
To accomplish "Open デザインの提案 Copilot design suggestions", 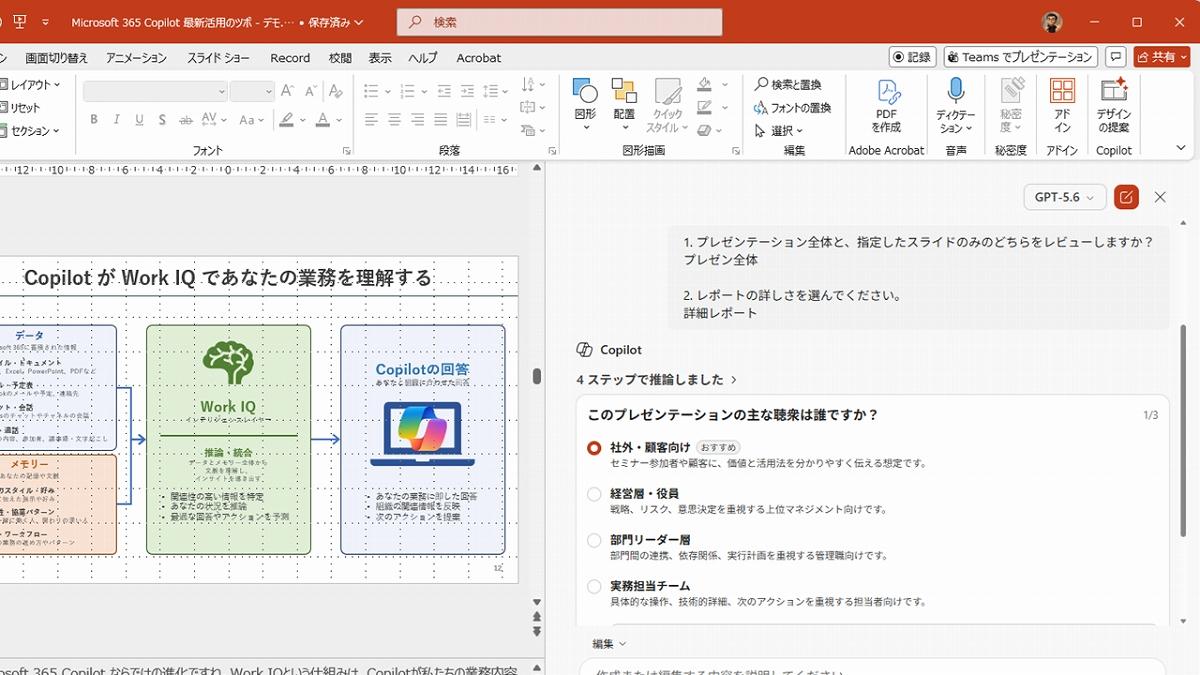I will tap(1113, 106).
